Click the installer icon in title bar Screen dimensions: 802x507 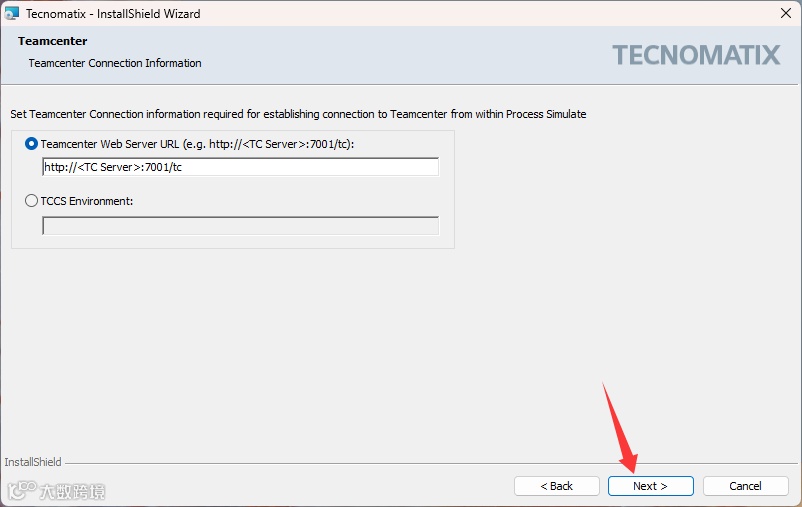point(11,13)
